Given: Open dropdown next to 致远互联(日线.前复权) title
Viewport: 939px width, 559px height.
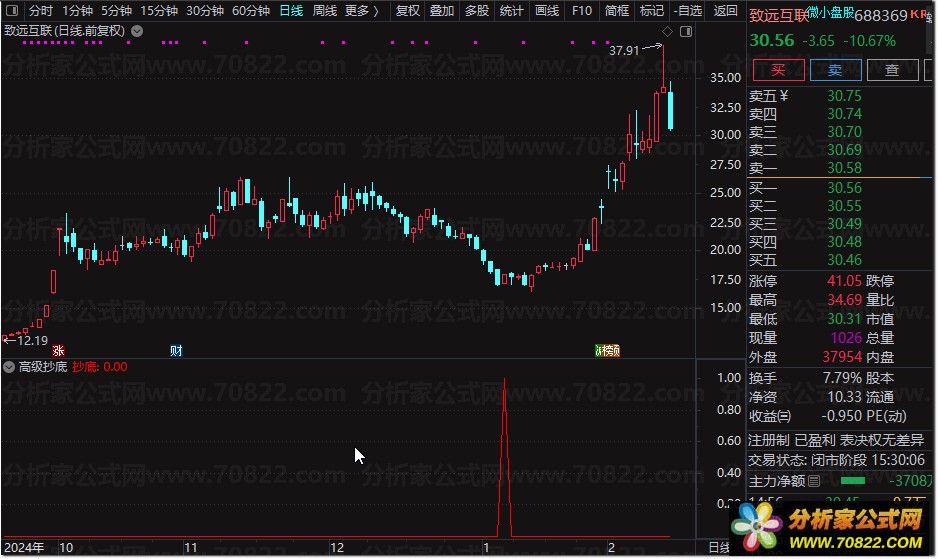Looking at the screenshot, I should tap(137, 31).
